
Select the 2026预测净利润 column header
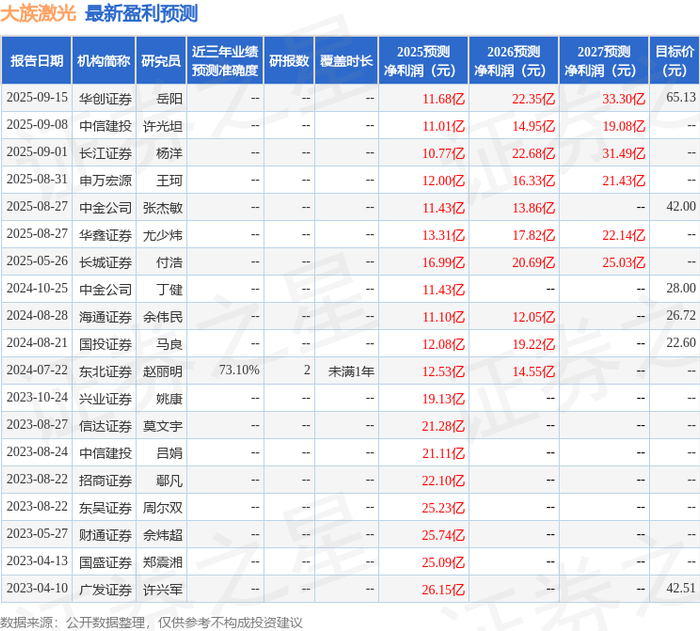pyautogui.click(x=513, y=61)
